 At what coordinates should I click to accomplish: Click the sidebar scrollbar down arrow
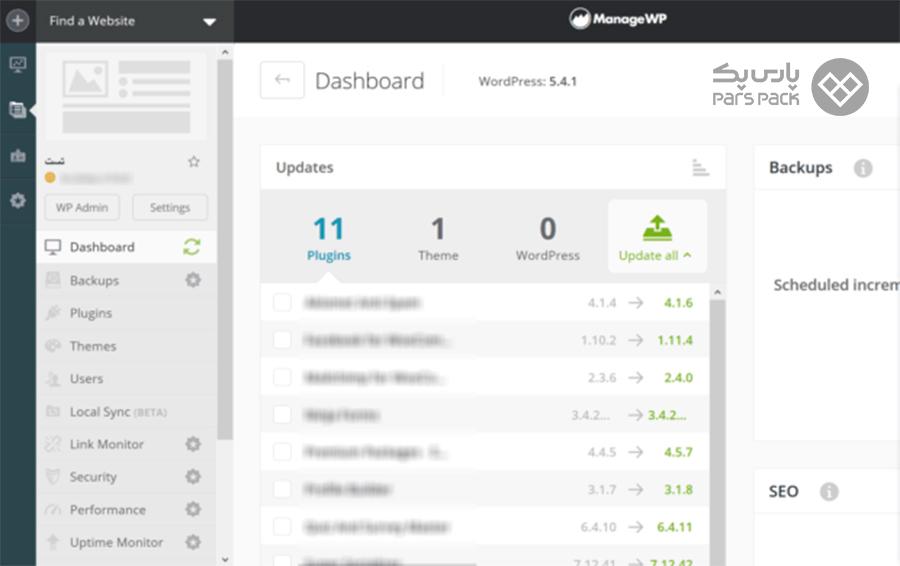(x=225, y=560)
